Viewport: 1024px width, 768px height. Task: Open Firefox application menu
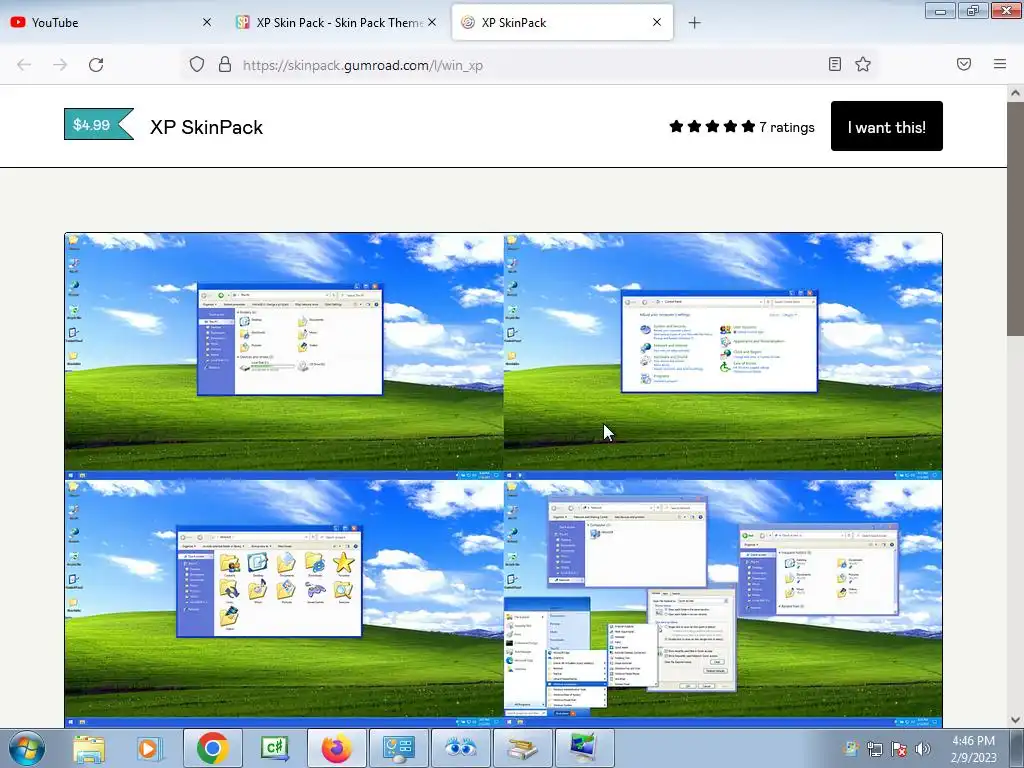click(x=1000, y=64)
